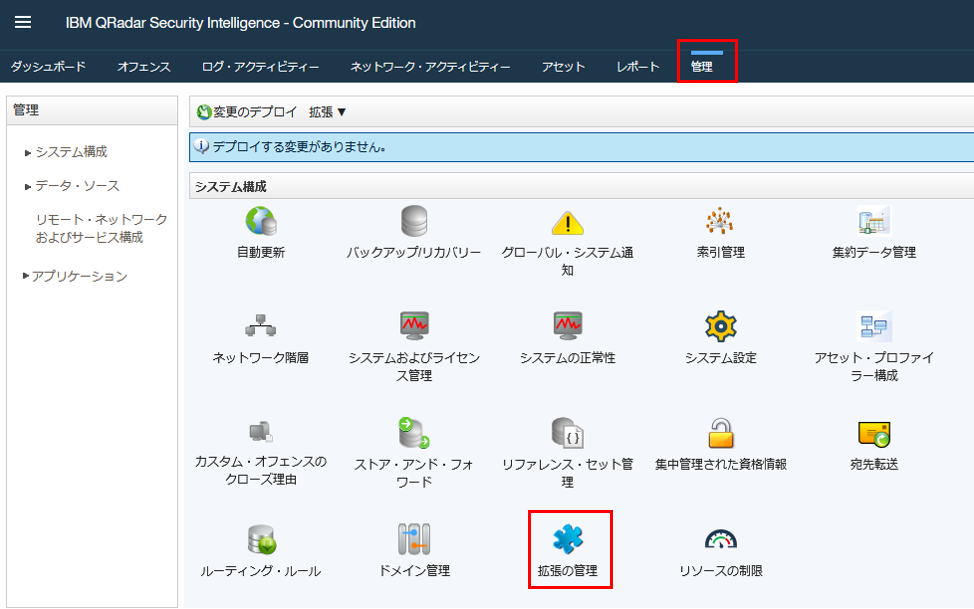Open 拡張の管理 puzzle piece icon
This screenshot has width=974, height=609.
pyautogui.click(x=567, y=539)
